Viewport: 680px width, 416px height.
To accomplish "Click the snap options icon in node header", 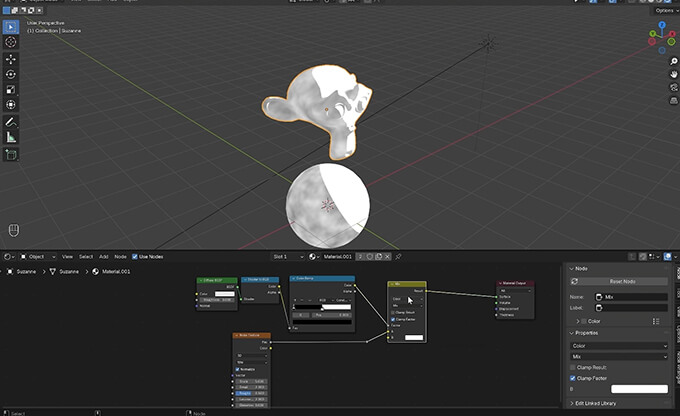I will (653, 257).
